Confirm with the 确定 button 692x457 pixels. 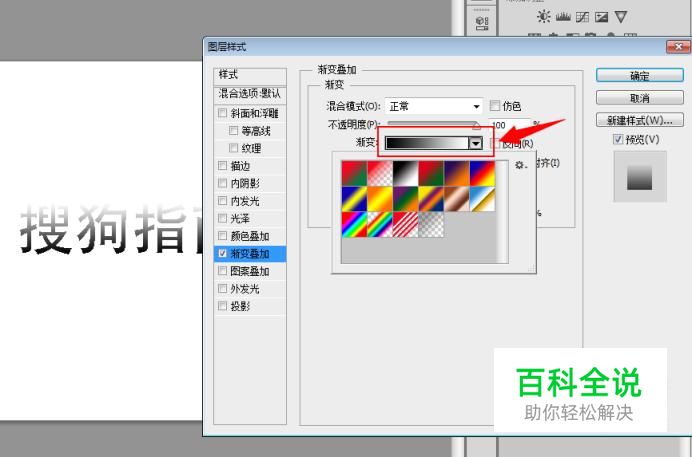639,75
